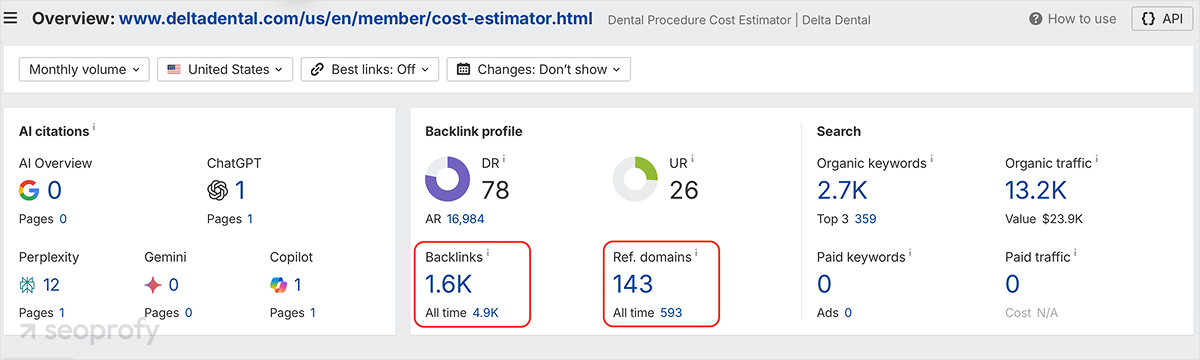The image size is (1200, 360).
Task: Open the API button
Action: tap(1161, 19)
